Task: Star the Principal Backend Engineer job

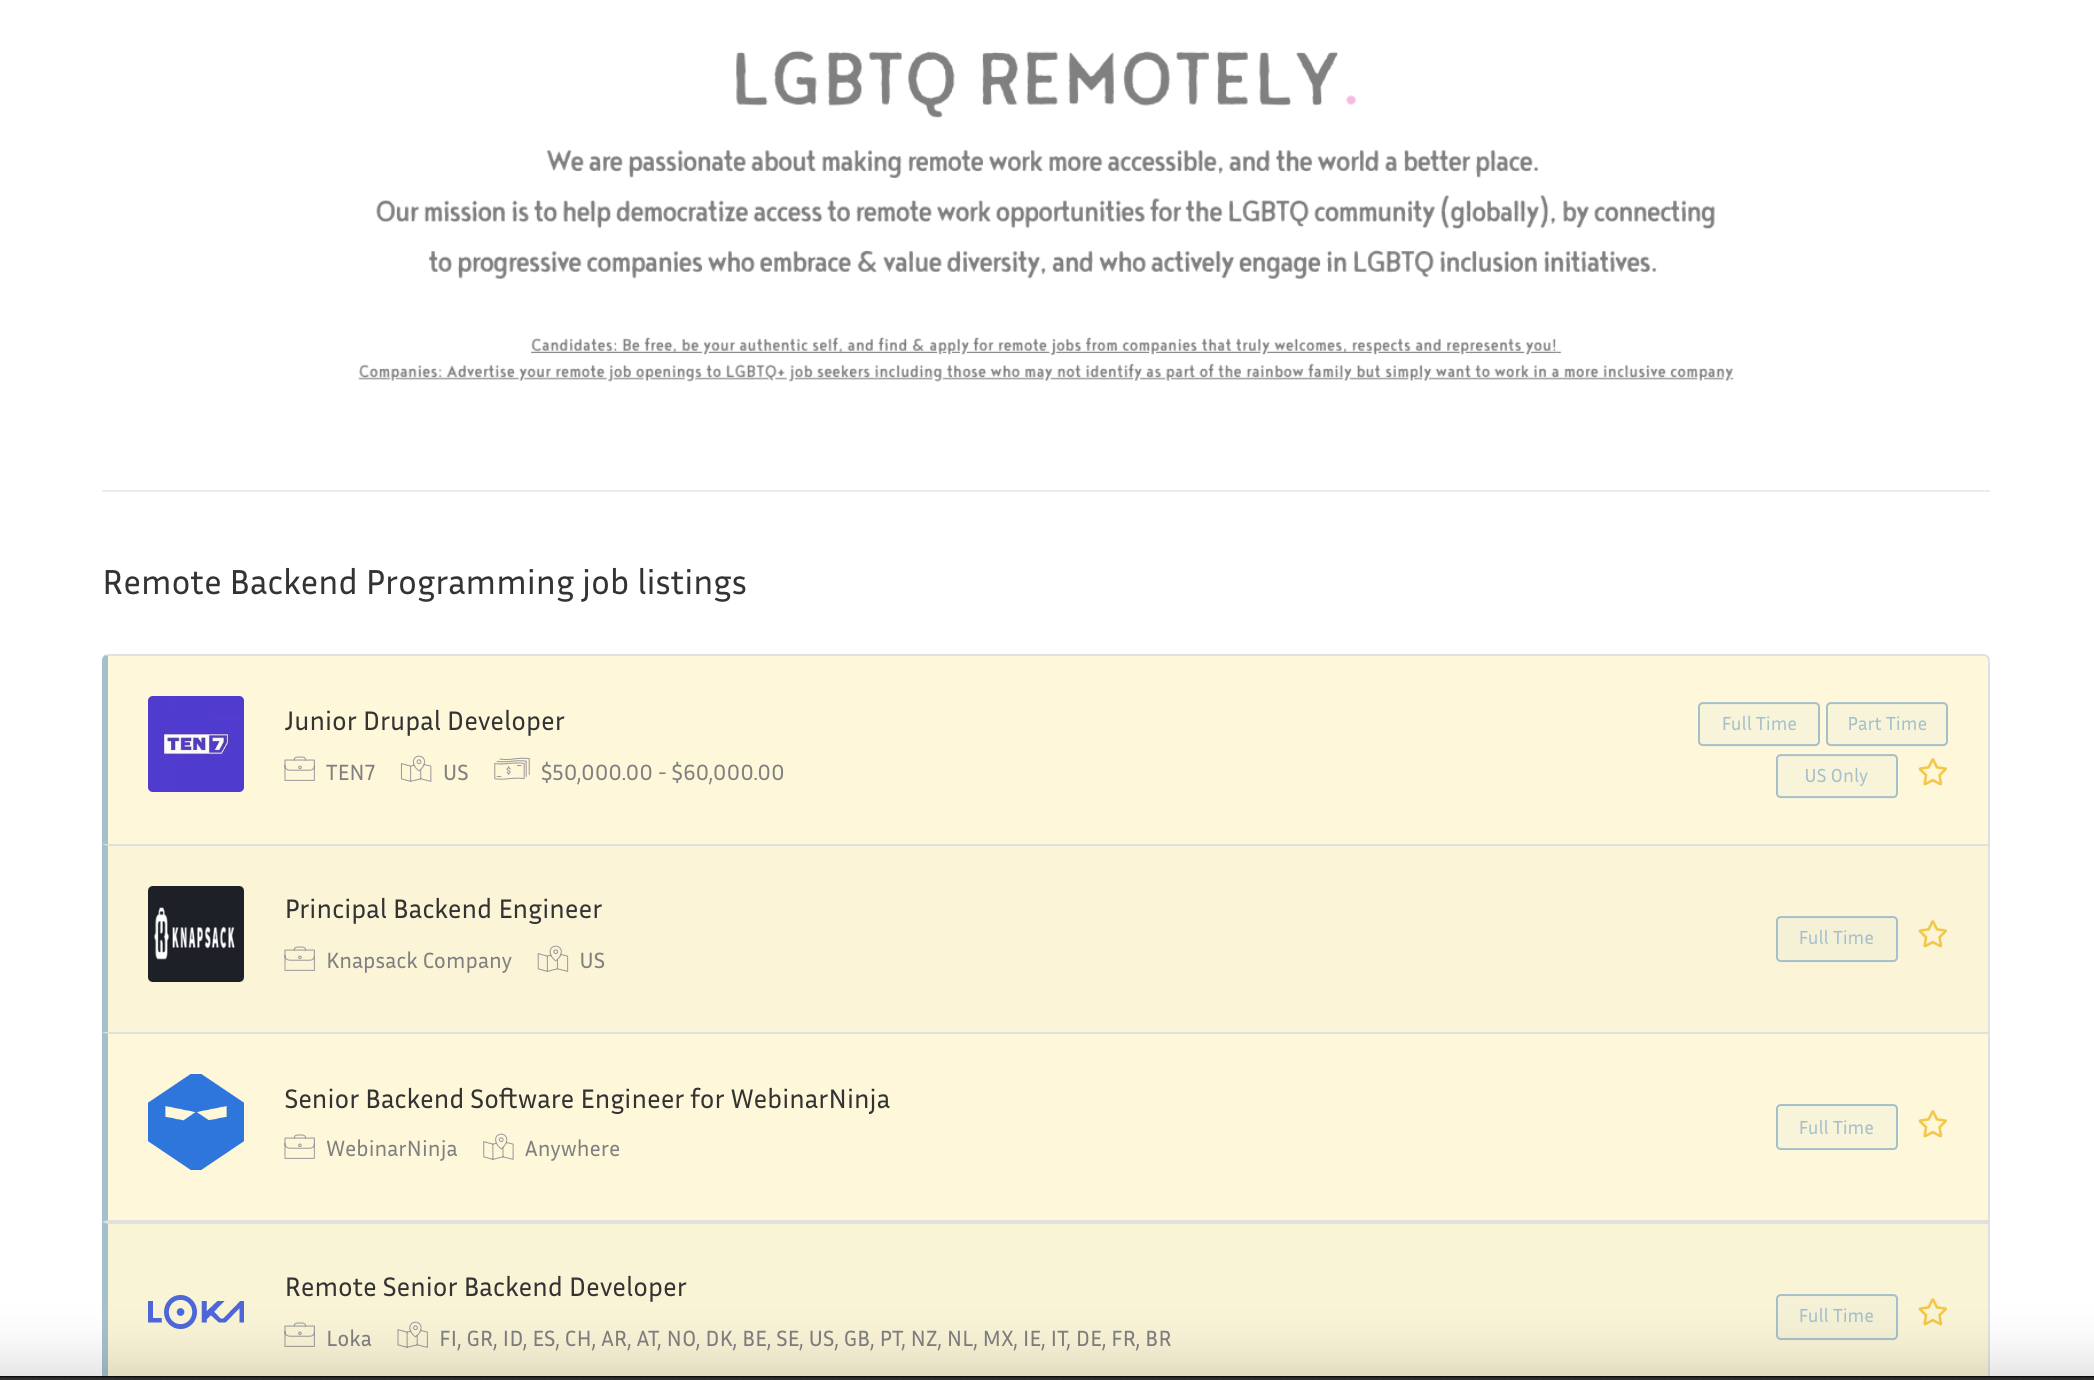Action: tap(1933, 936)
